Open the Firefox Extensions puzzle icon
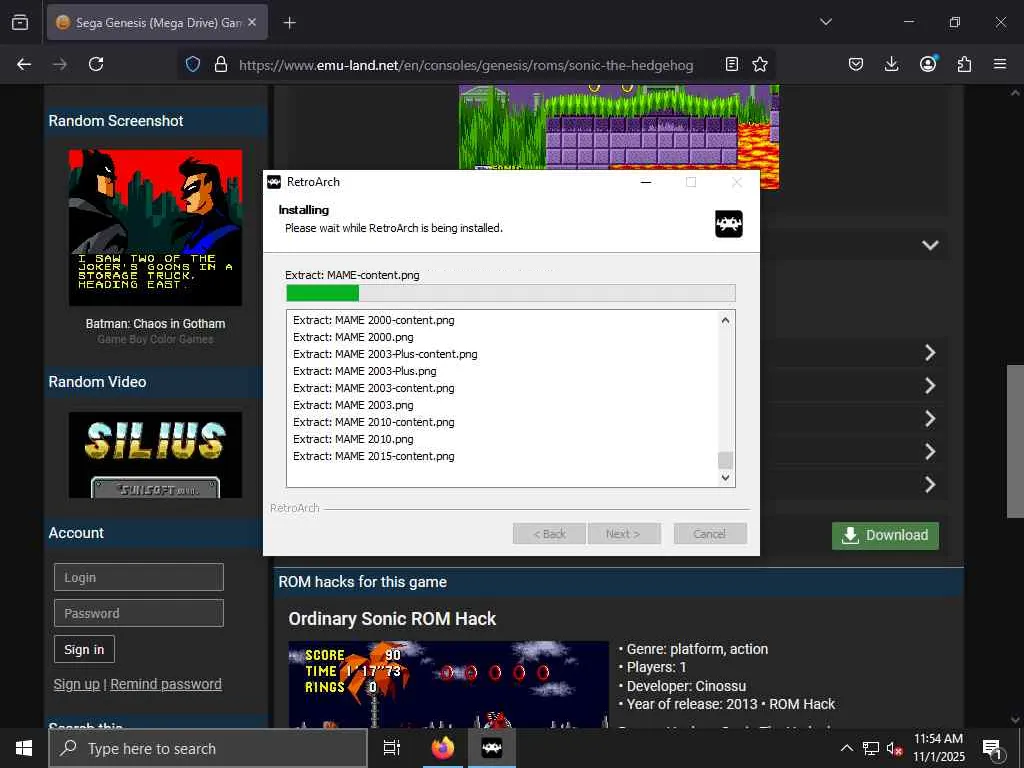 click(x=964, y=64)
